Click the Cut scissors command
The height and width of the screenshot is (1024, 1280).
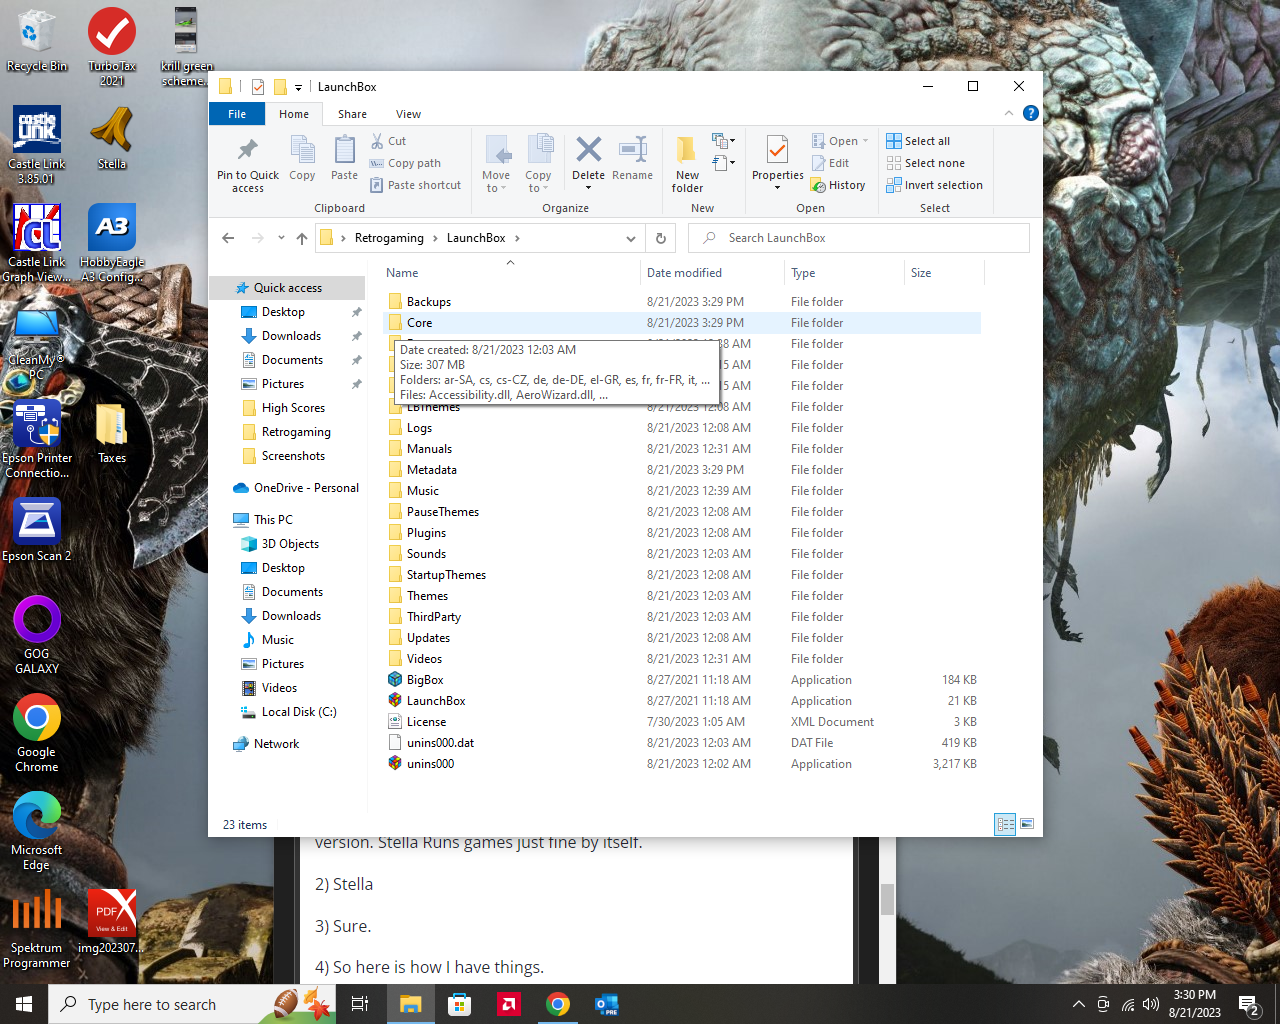coord(388,141)
